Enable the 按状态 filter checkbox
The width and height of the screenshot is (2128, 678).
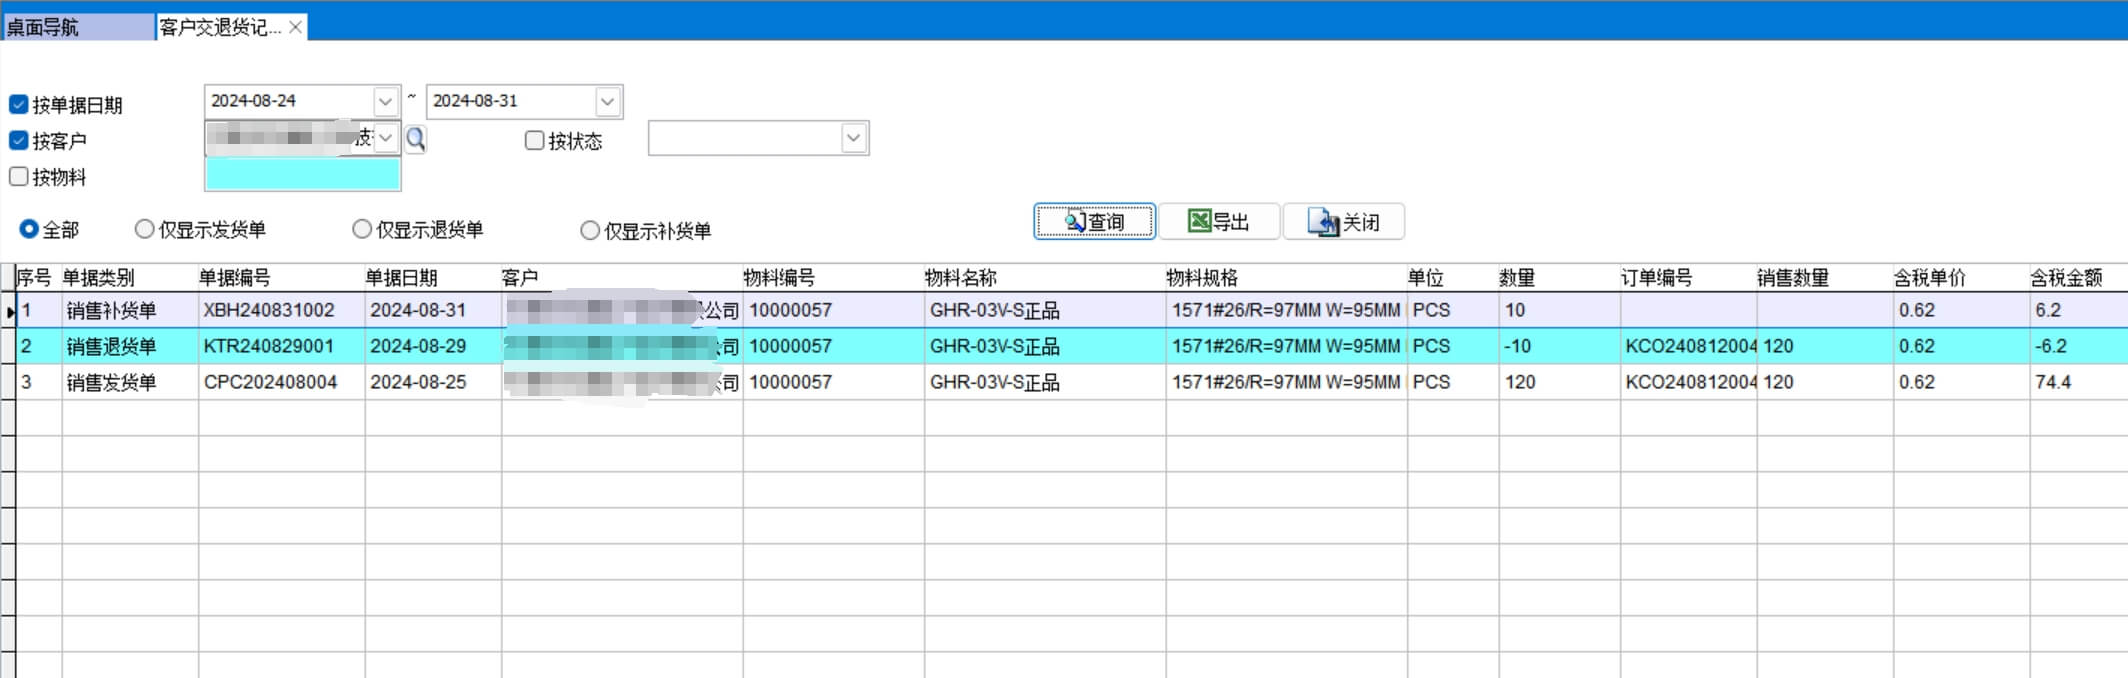point(535,141)
